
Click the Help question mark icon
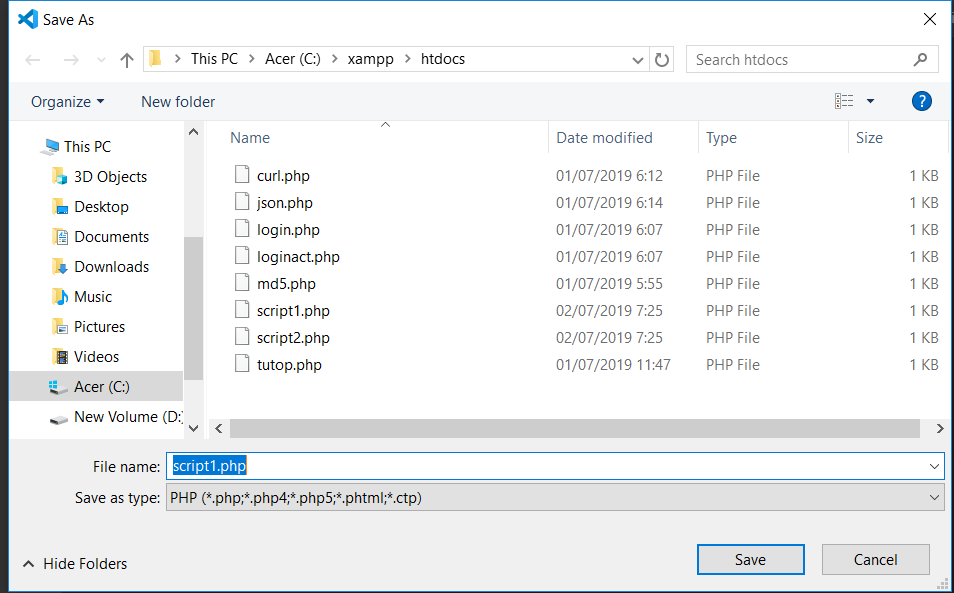[921, 101]
